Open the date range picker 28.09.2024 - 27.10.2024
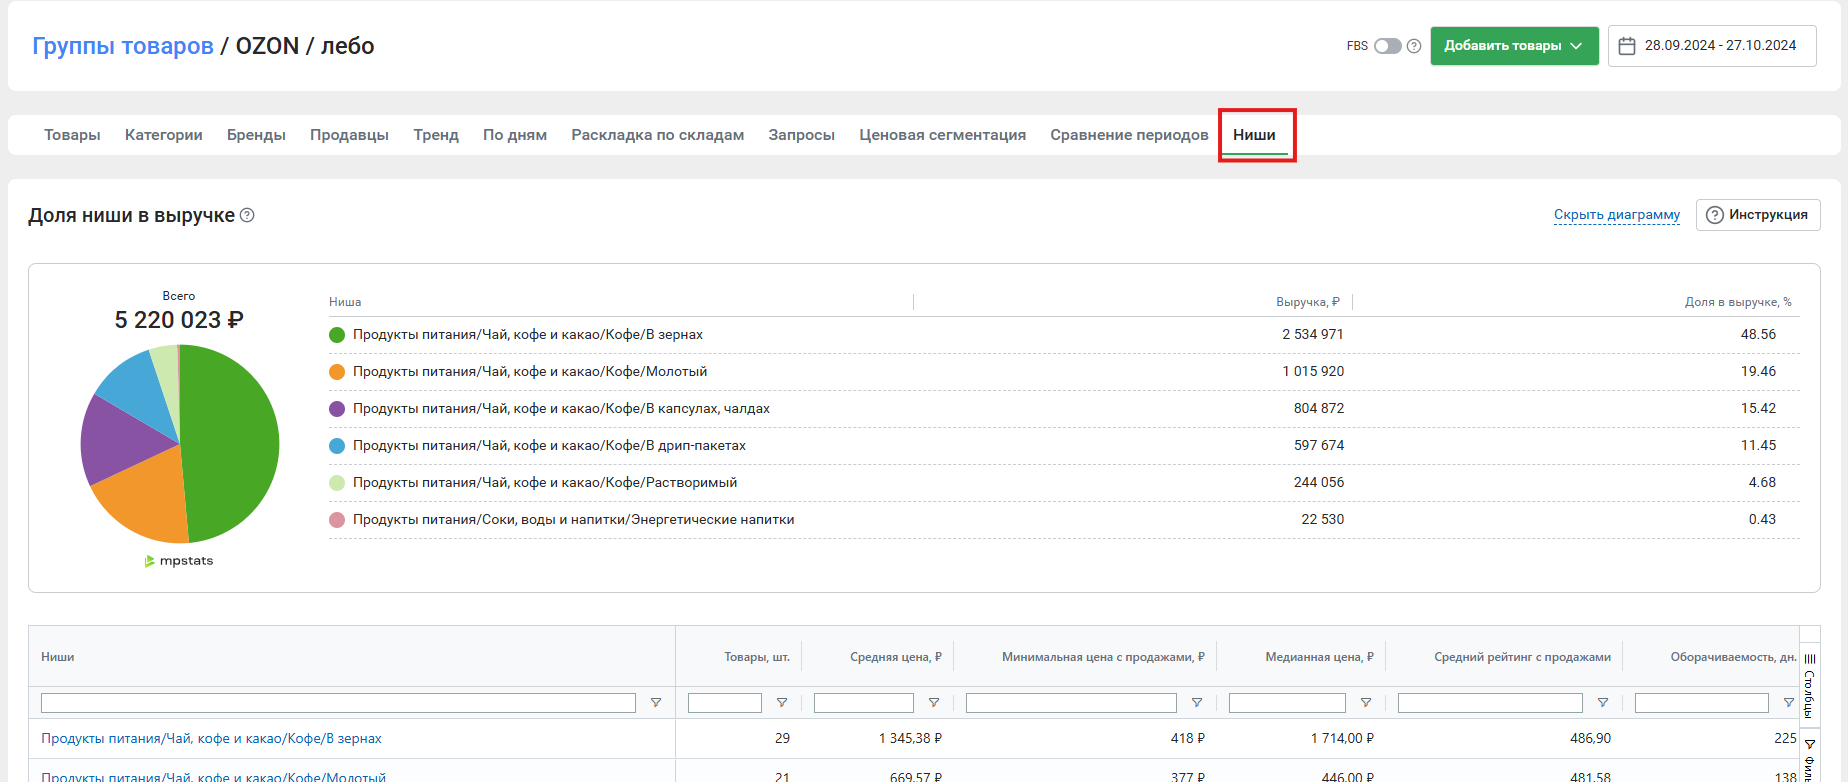The image size is (1848, 782). coord(1712,46)
